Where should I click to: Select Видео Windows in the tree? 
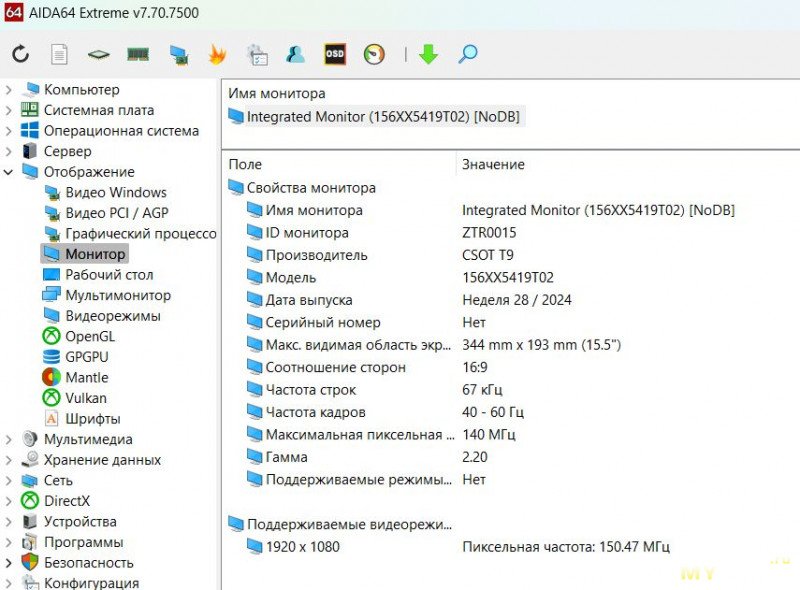(x=105, y=192)
